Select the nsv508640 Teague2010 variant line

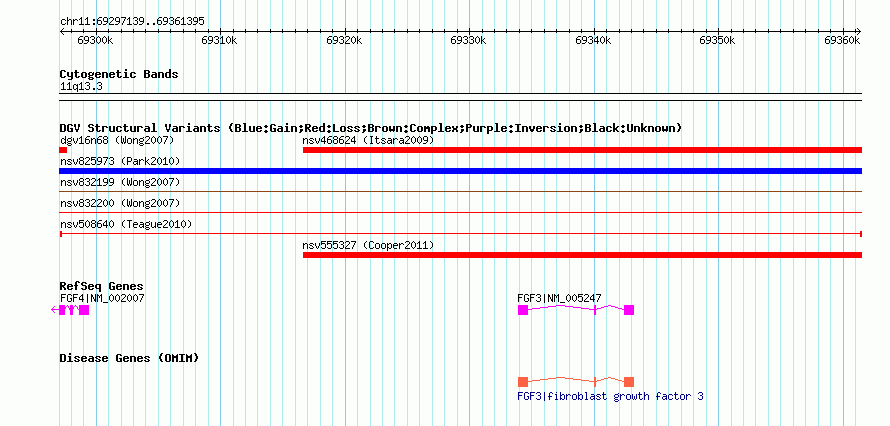click(x=461, y=234)
